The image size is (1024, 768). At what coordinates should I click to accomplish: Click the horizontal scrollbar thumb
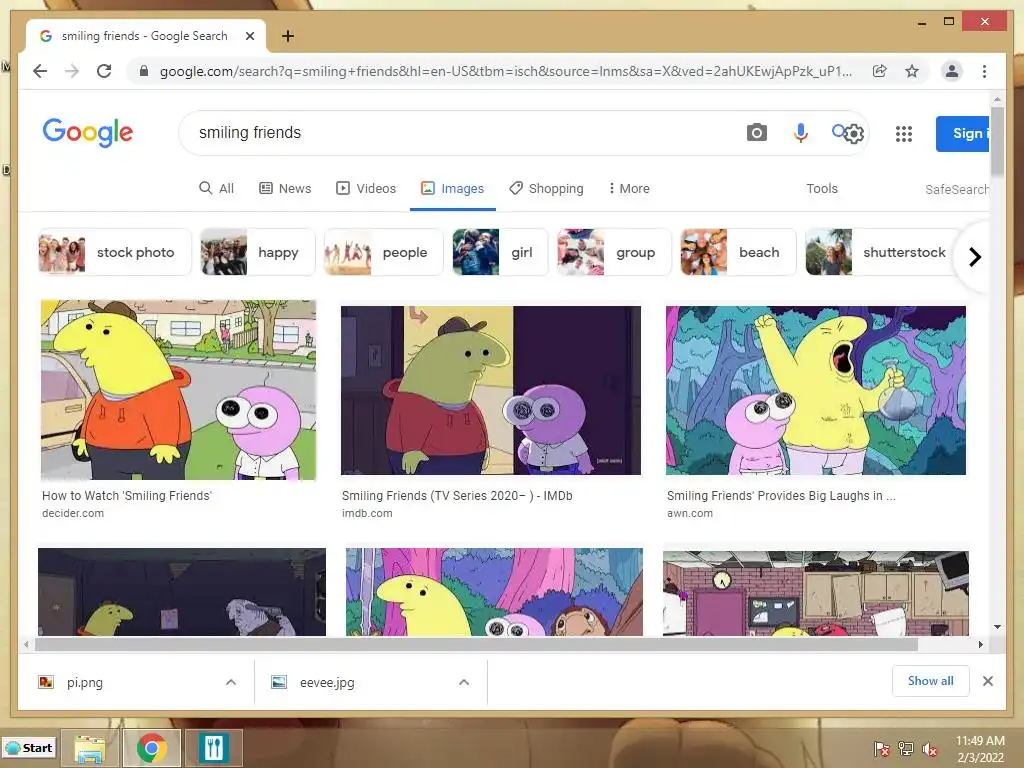(476, 645)
